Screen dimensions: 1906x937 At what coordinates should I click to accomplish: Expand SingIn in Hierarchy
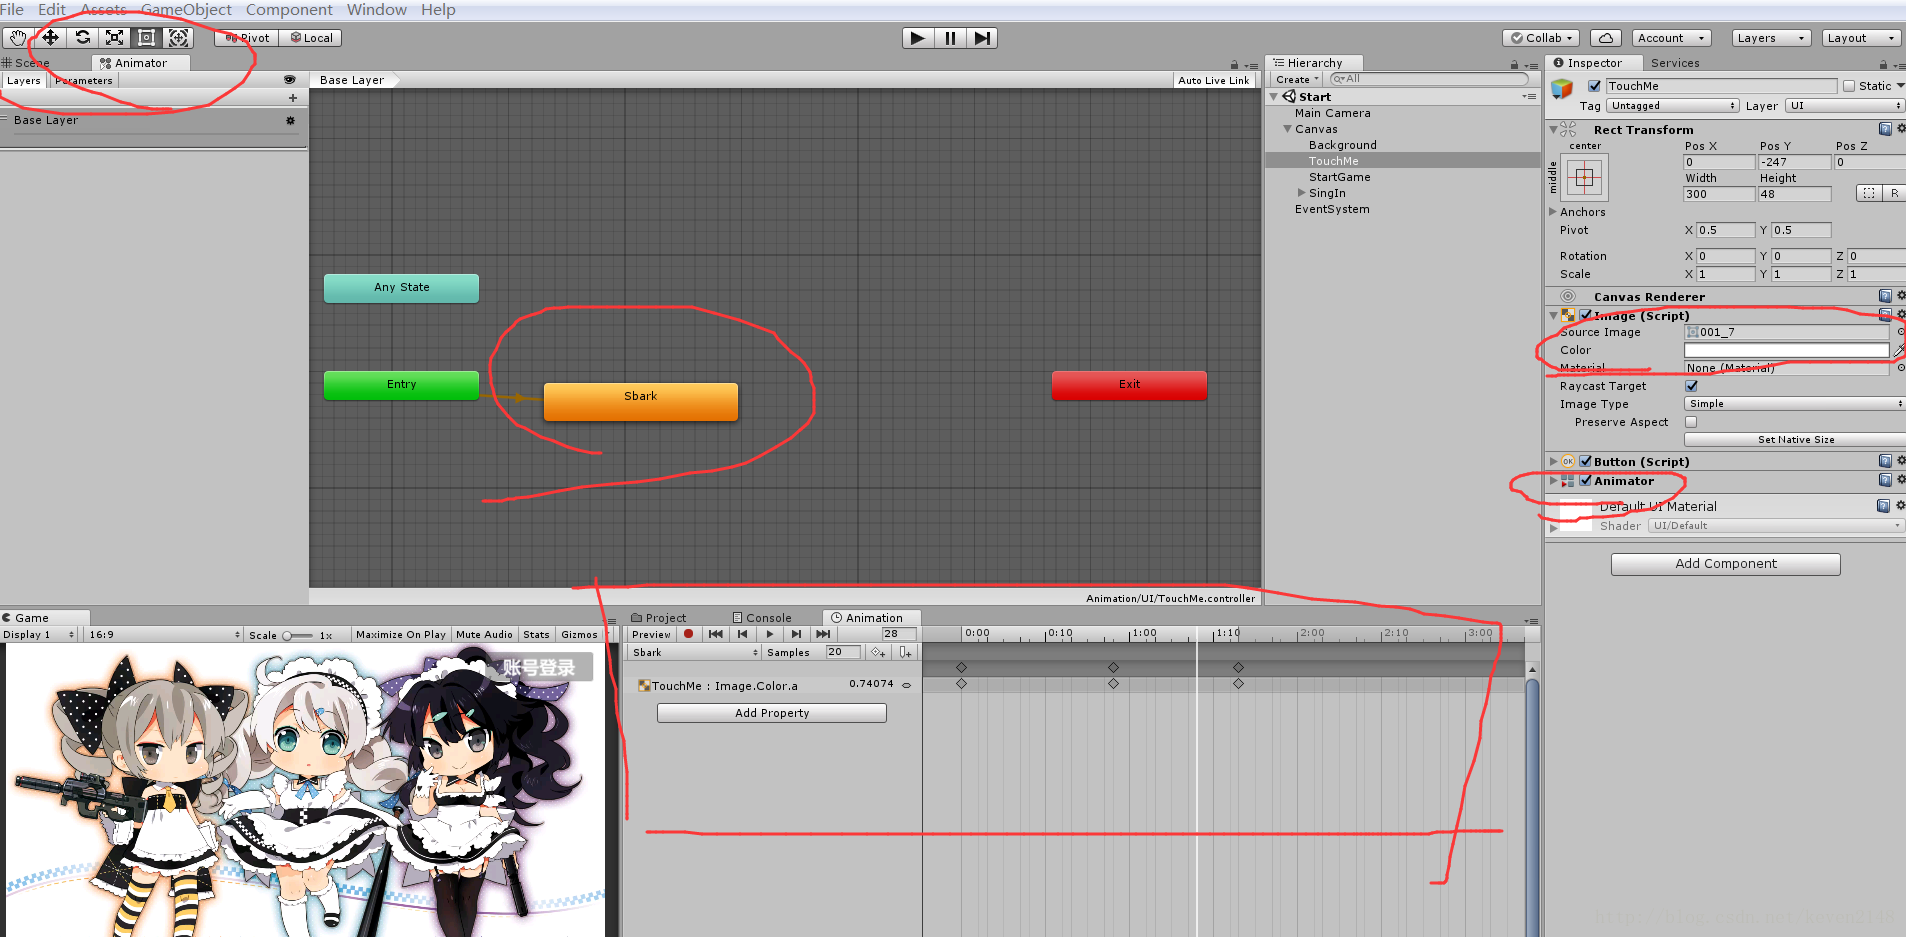tap(1301, 193)
